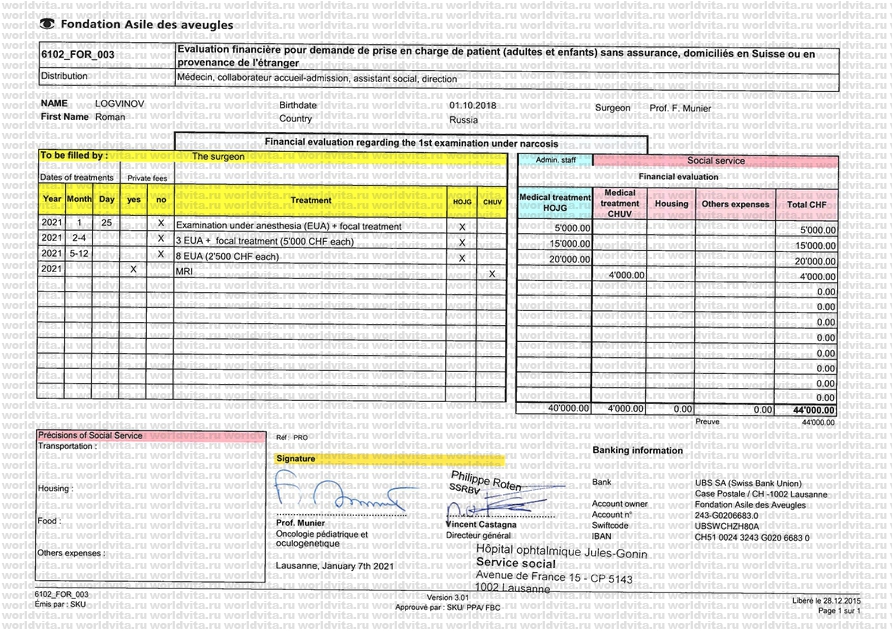The image size is (892, 631).
Task: Click the pink 'Social service' header cell
Action: tap(716, 160)
